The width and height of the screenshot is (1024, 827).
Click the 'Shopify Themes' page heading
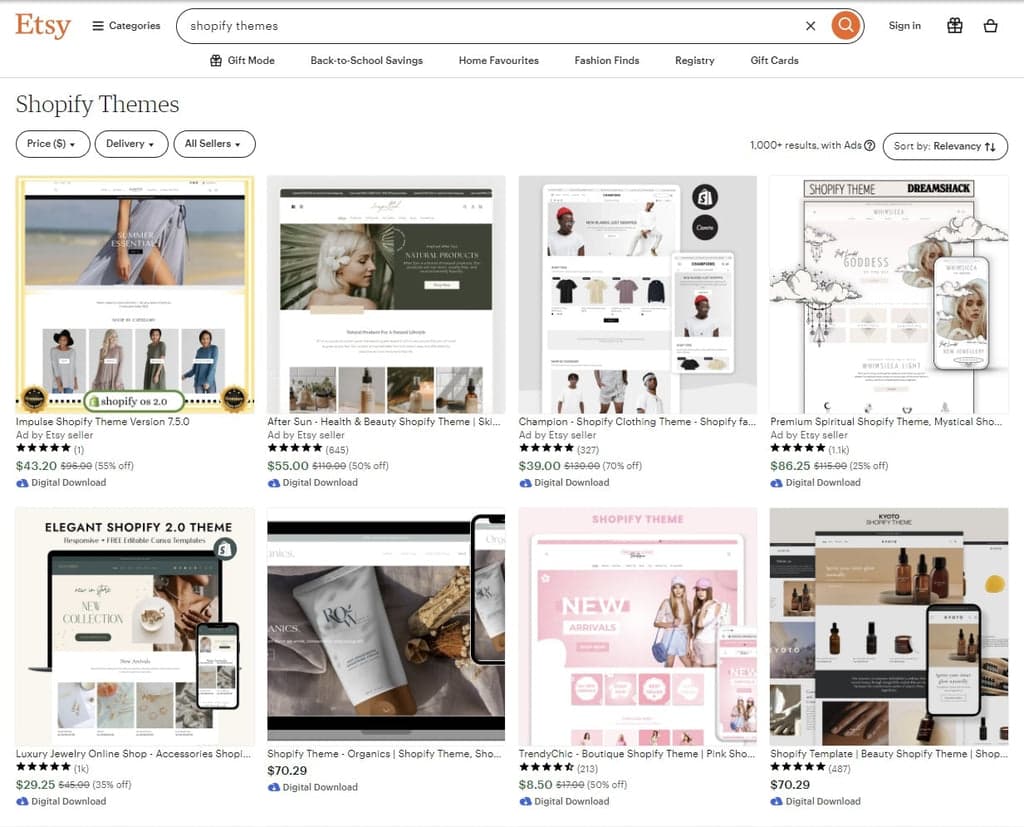pyautogui.click(x=97, y=105)
